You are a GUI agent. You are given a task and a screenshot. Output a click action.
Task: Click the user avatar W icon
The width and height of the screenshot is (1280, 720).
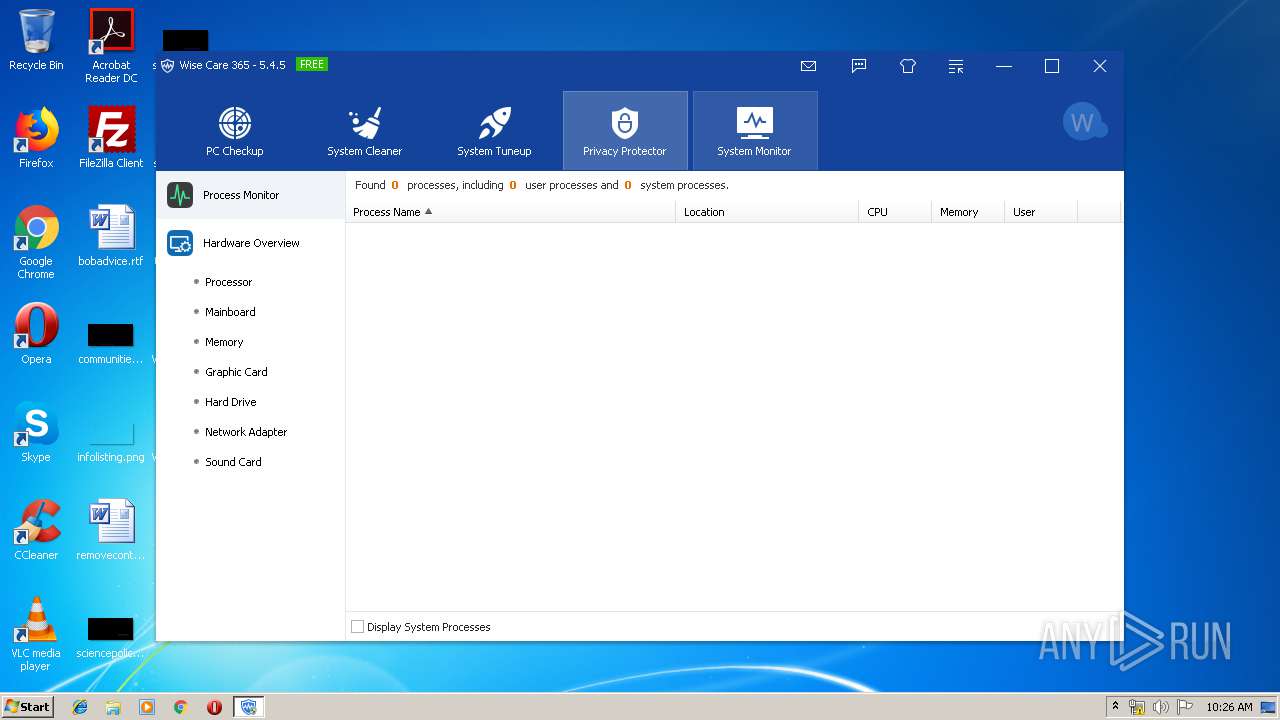(1084, 122)
